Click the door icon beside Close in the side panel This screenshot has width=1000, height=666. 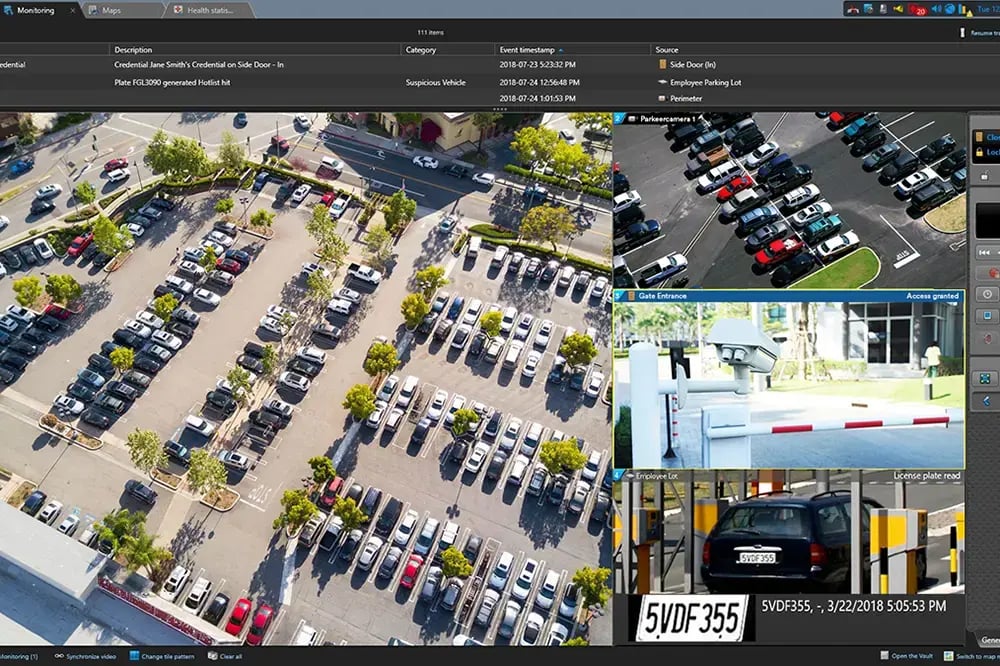coord(979,137)
